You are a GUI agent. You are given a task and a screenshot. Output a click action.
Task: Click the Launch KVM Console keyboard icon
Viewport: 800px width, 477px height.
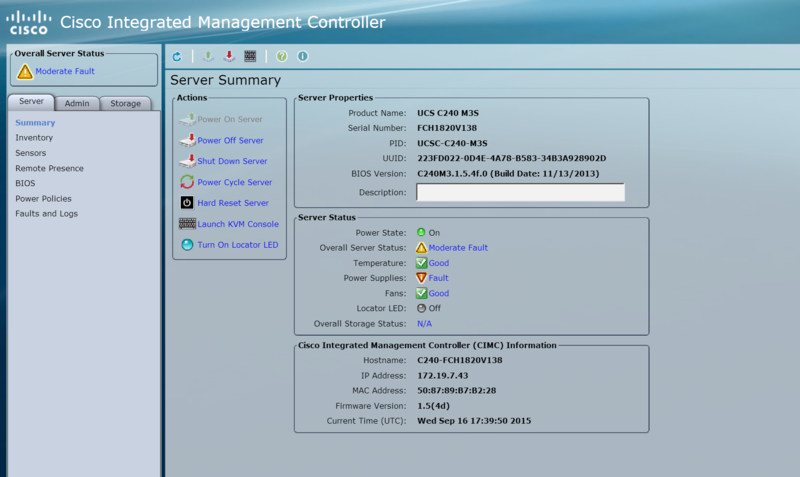click(x=187, y=224)
